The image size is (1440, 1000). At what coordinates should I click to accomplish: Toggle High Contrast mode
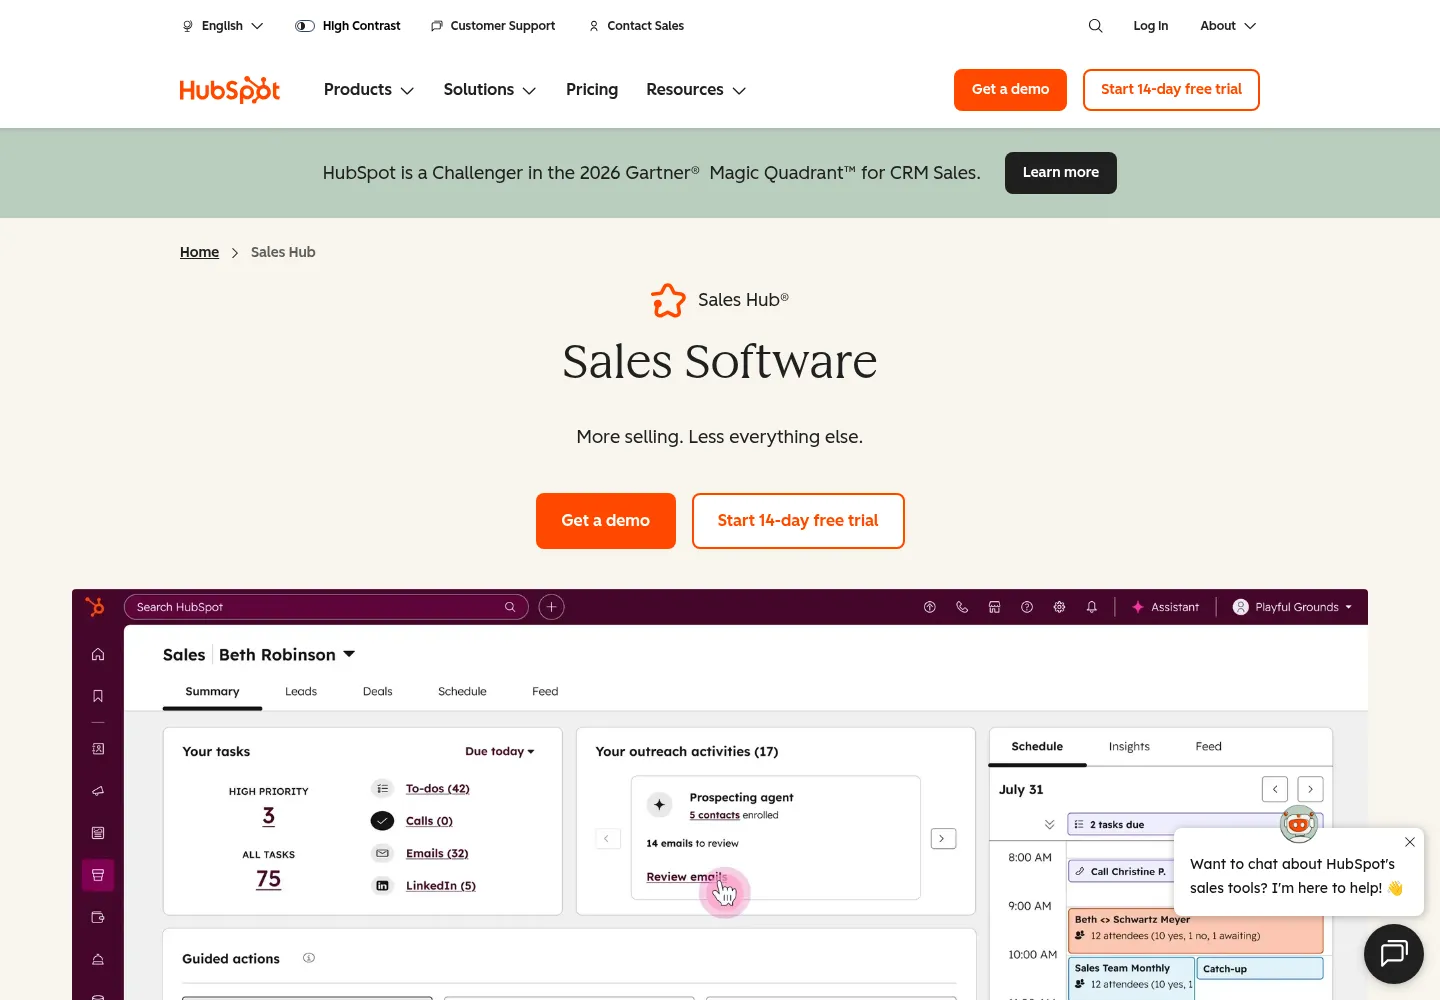pos(348,26)
